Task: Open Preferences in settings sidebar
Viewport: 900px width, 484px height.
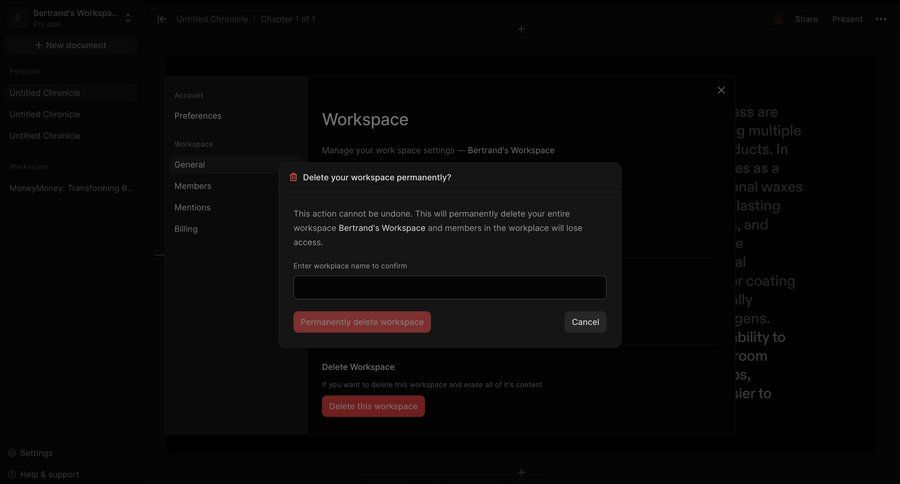Action: 197,115
